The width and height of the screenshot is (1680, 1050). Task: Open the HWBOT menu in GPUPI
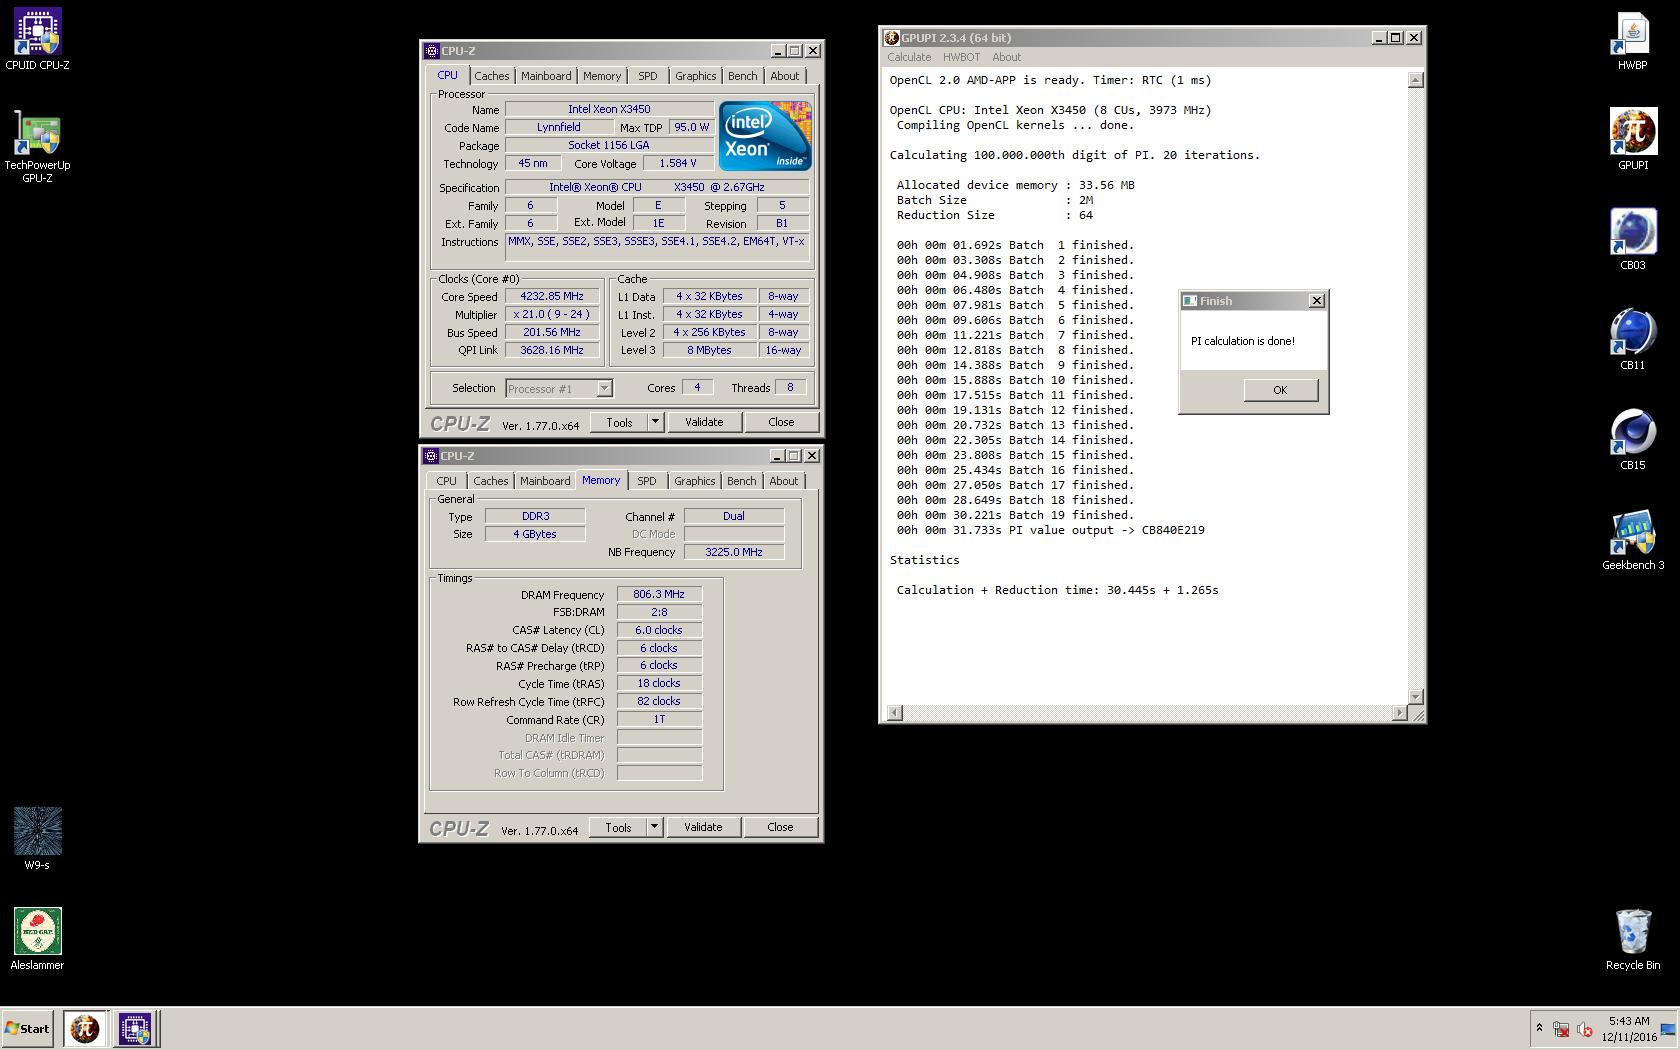pyautogui.click(x=961, y=57)
